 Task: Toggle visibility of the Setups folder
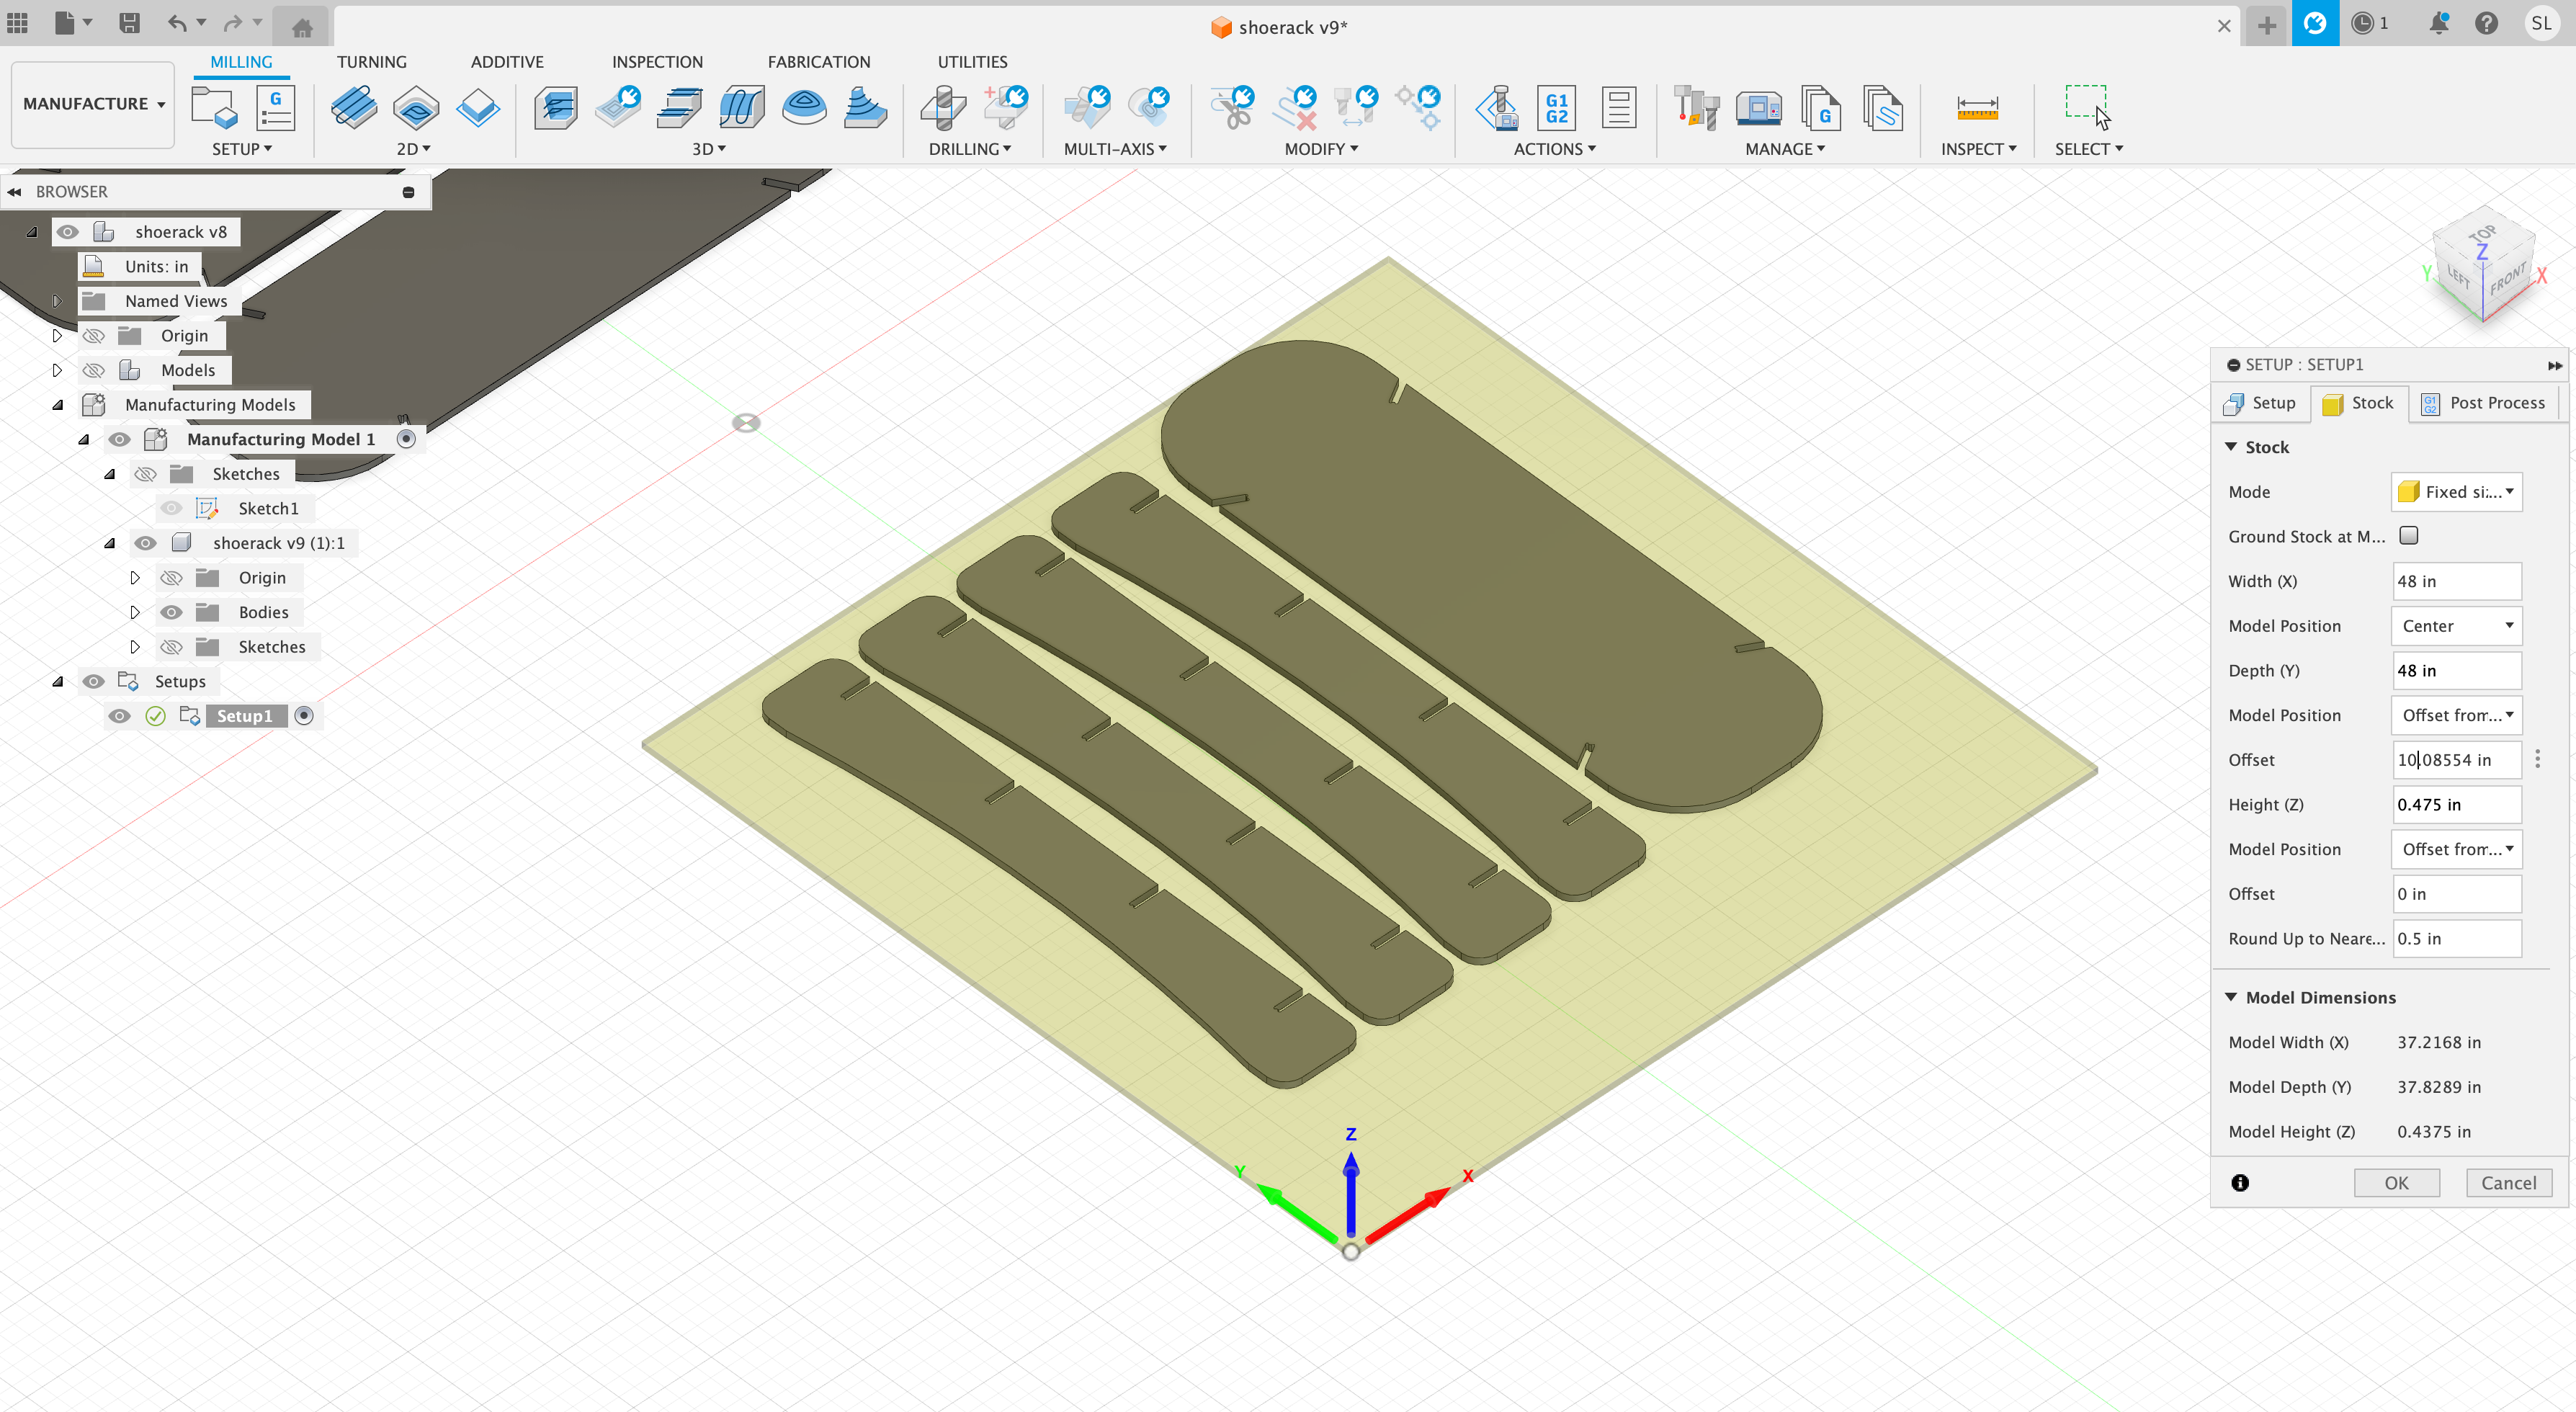click(93, 681)
